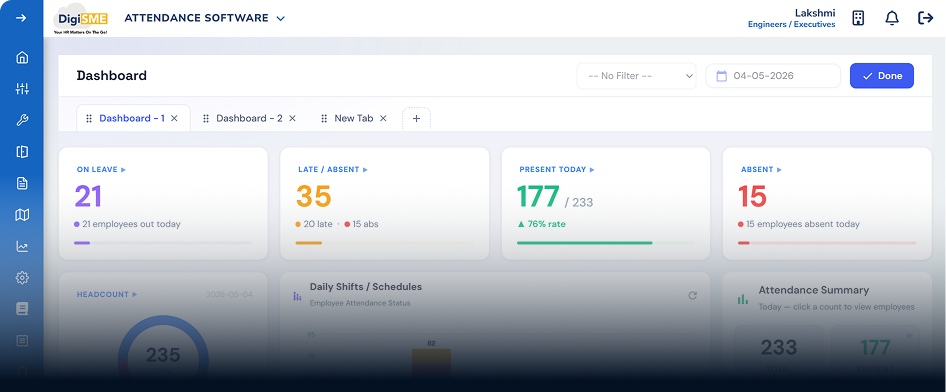The image size is (946, 392).
Task: Open the ATTENDANCE SOFTWARE module dropdown
Action: click(x=205, y=18)
